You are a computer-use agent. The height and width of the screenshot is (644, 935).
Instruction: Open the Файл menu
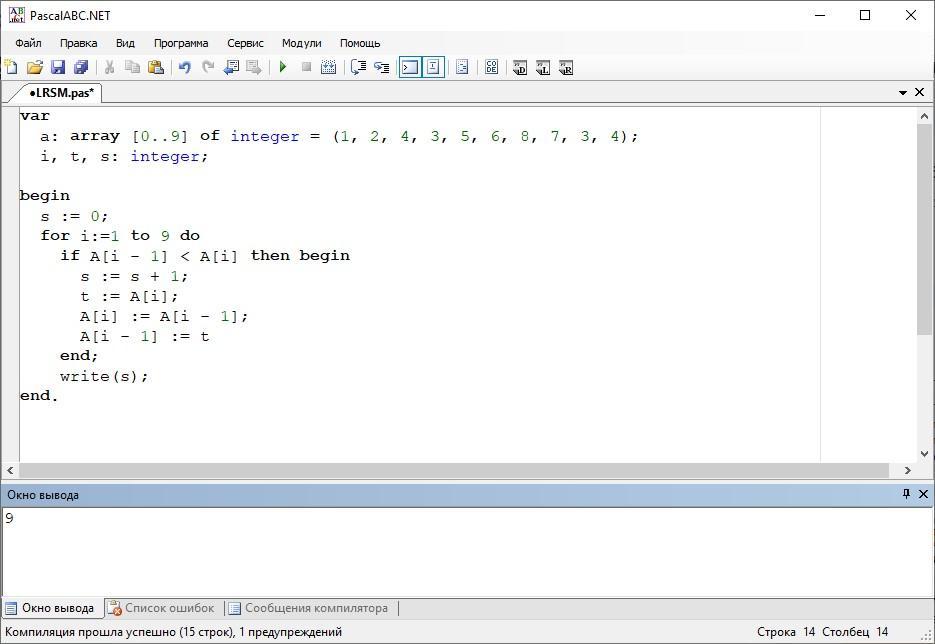point(28,43)
